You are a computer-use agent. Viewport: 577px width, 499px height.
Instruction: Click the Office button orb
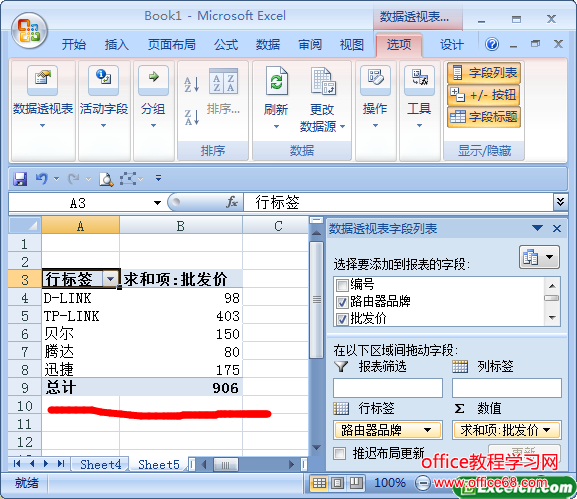click(29, 31)
